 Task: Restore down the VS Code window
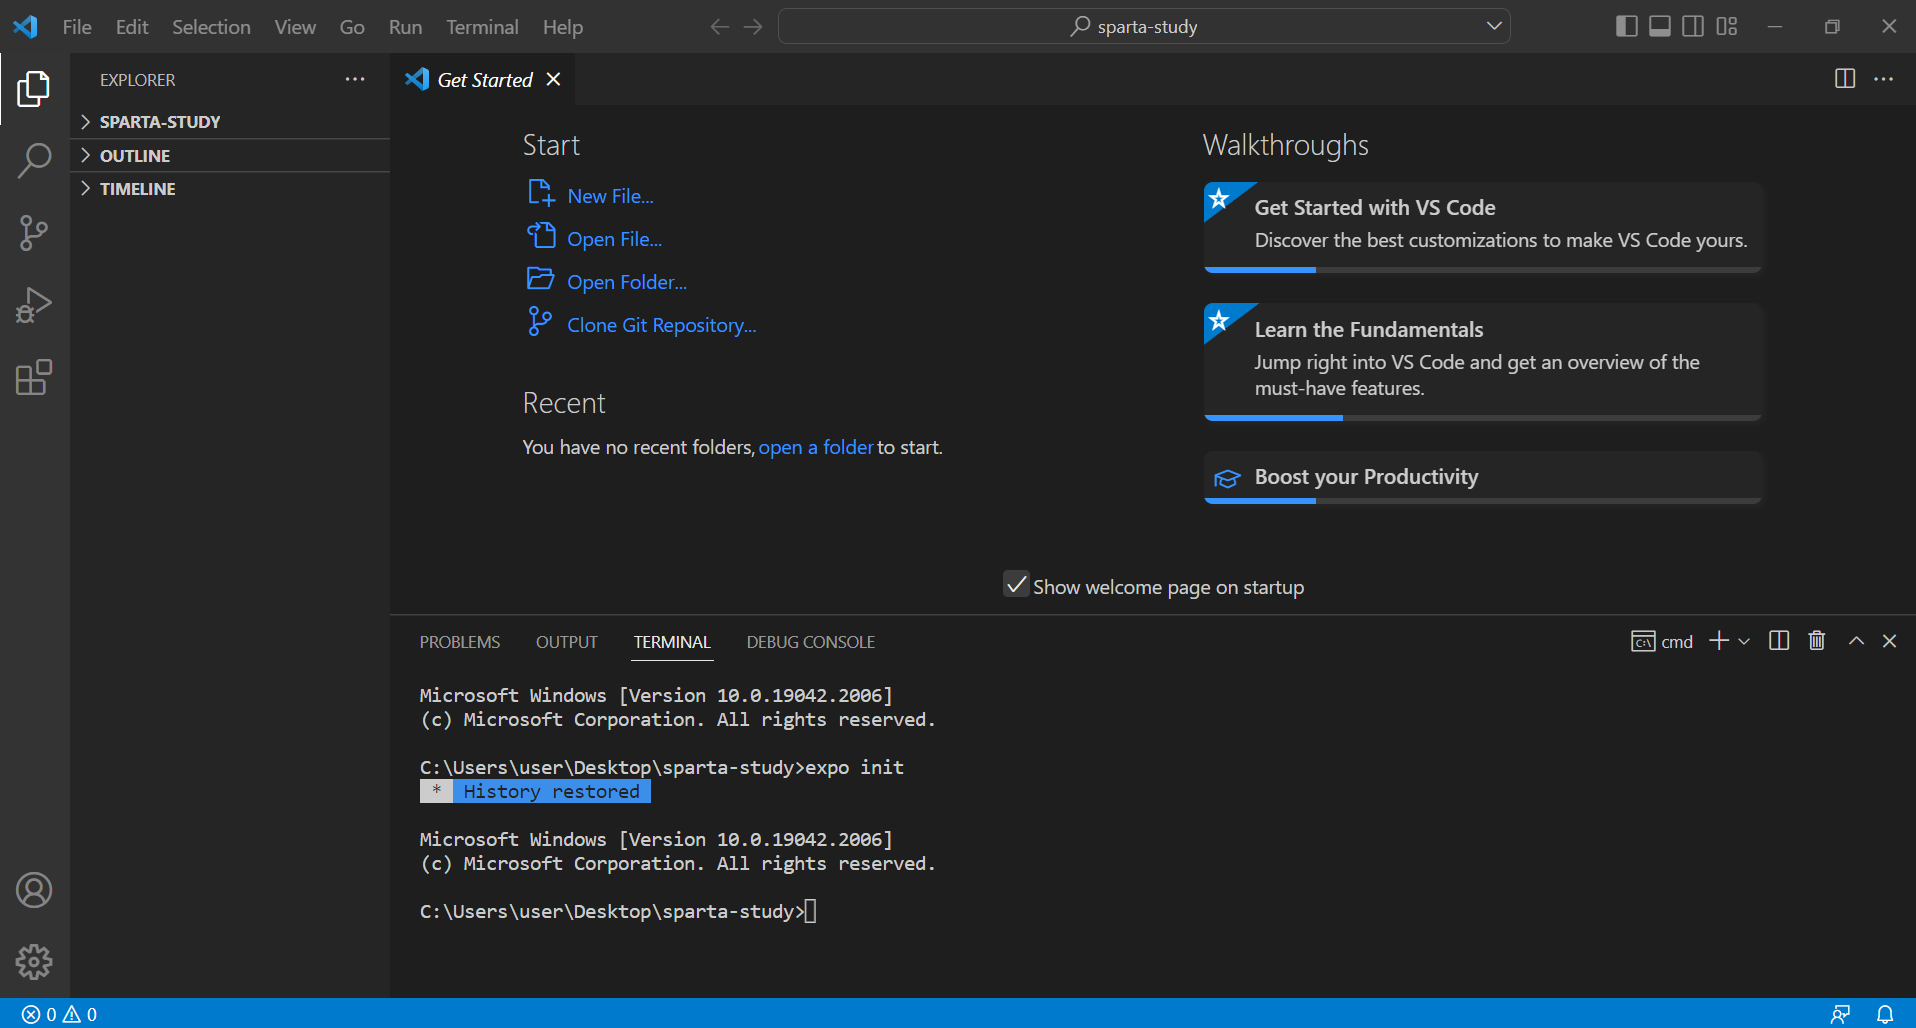(1832, 27)
